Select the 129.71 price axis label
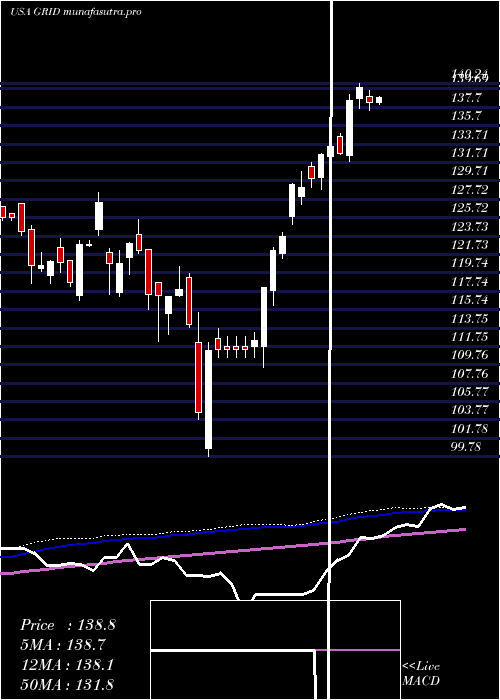This screenshot has height=700, width=500. pyautogui.click(x=469, y=171)
